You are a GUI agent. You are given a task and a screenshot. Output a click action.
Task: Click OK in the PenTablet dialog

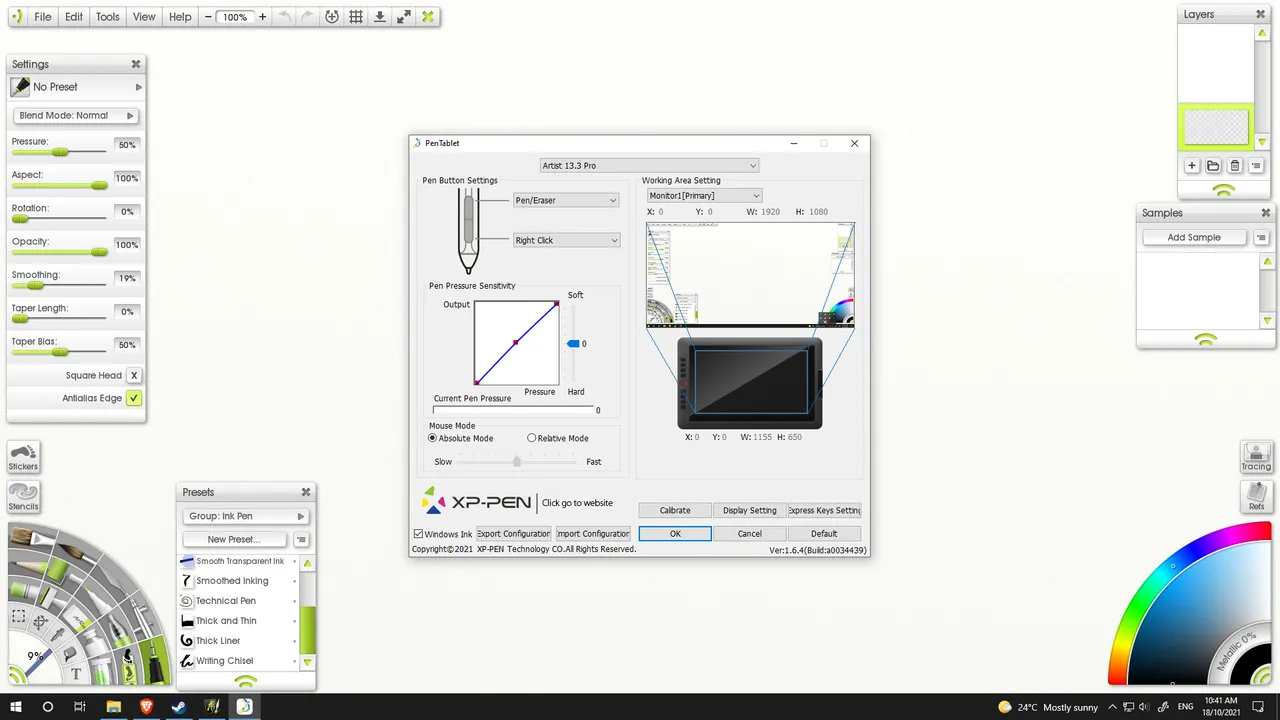pyautogui.click(x=675, y=534)
